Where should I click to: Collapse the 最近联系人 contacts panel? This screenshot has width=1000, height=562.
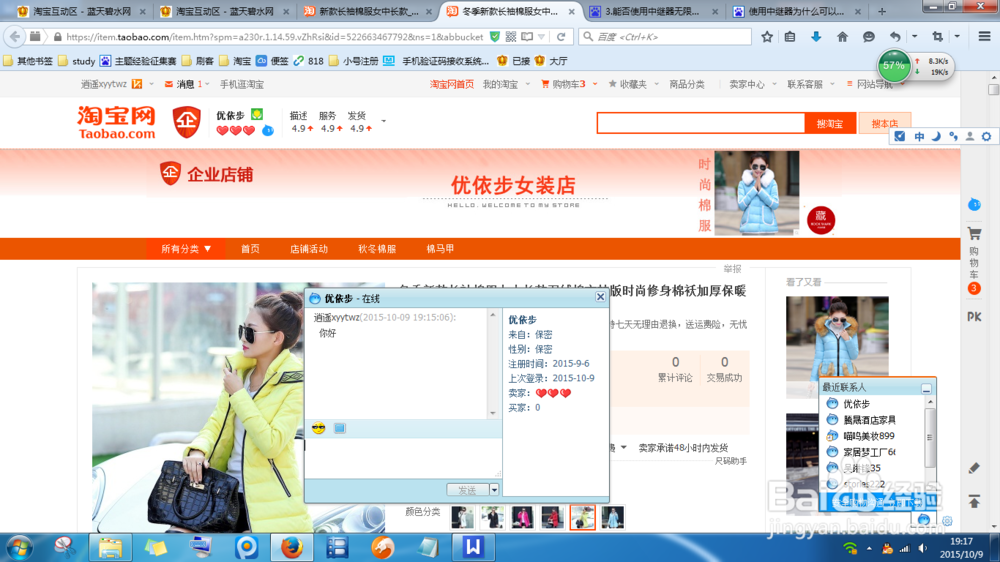[926, 388]
